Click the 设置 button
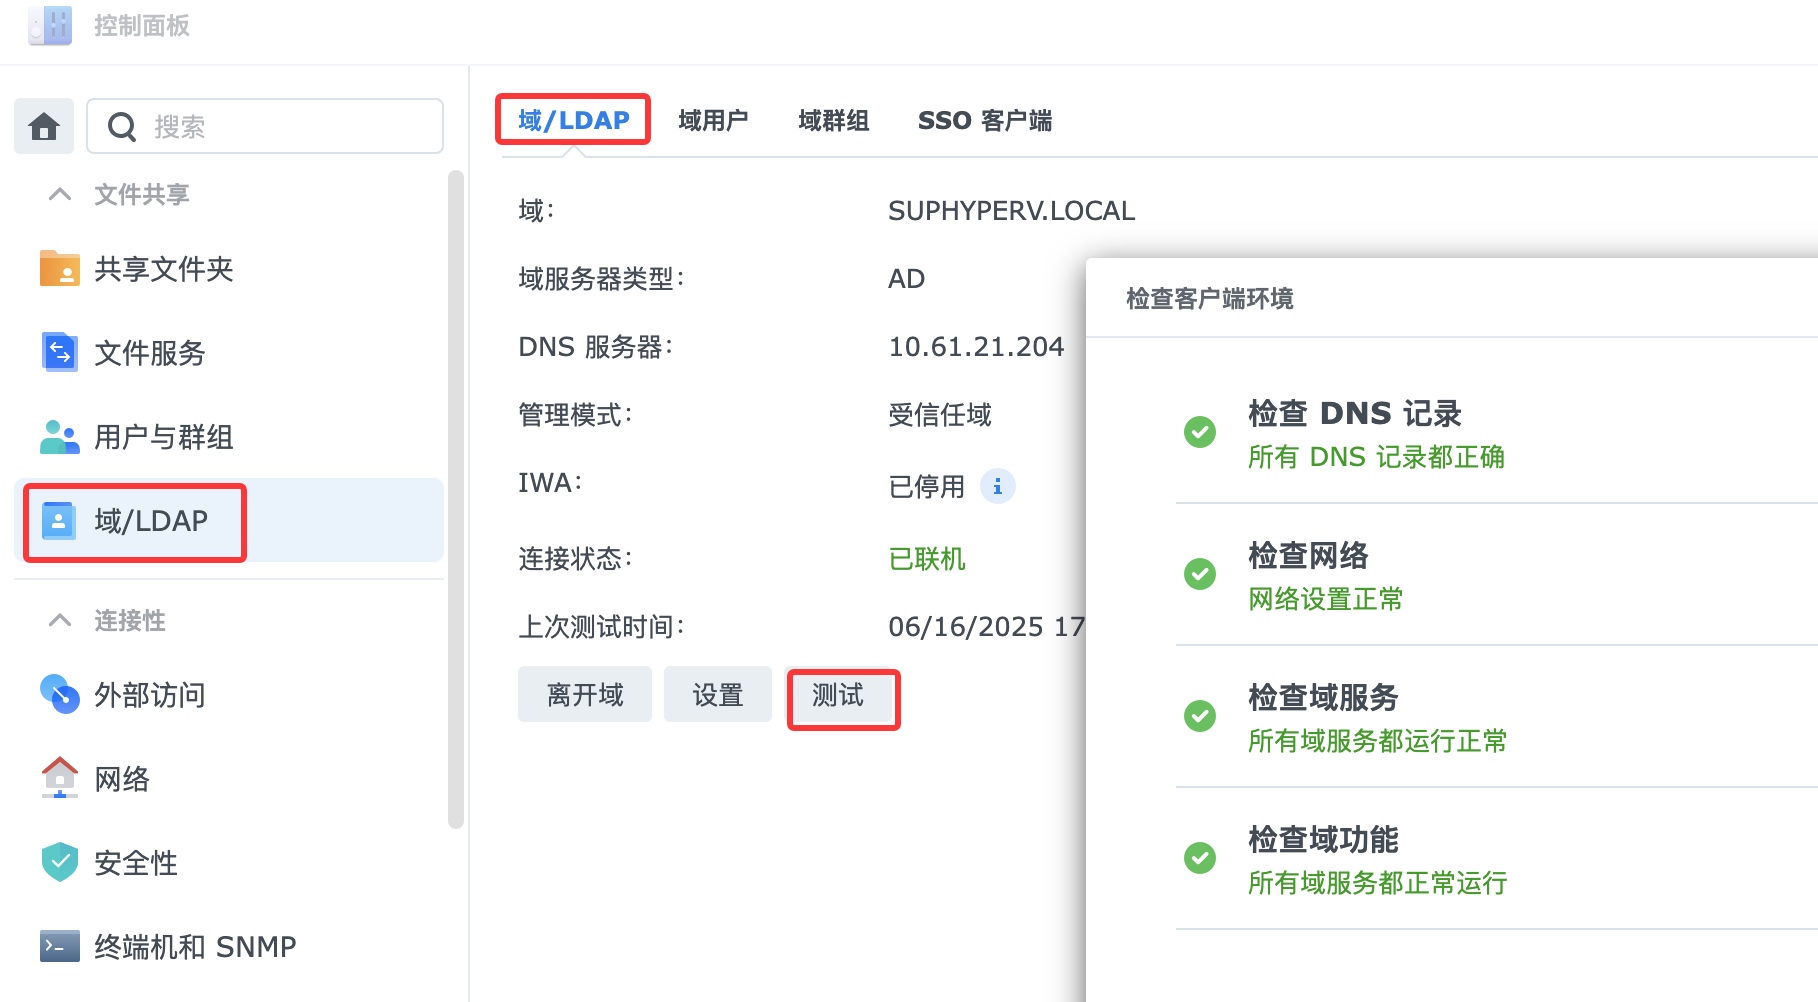 (718, 695)
